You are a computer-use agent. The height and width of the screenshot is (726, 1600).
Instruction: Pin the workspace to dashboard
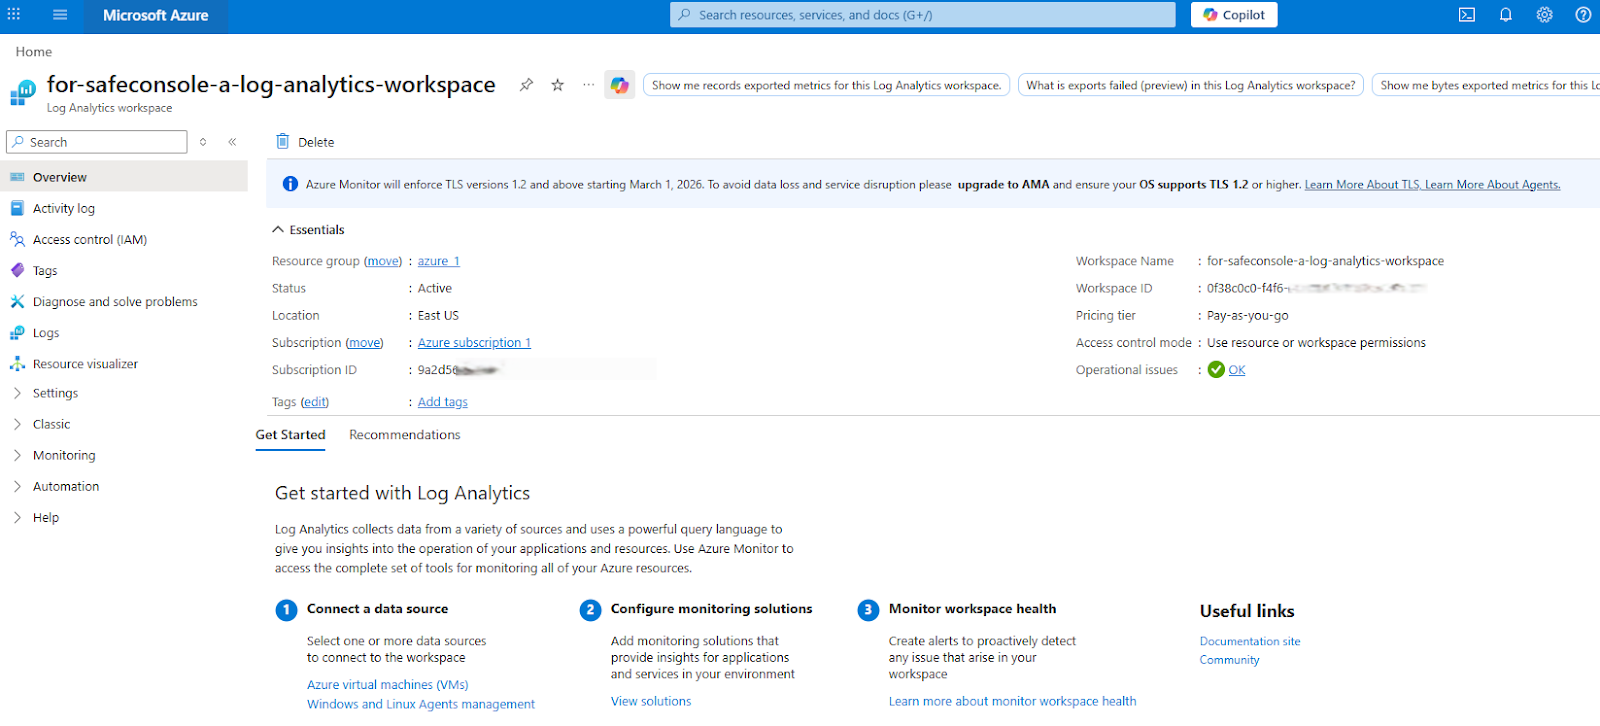point(526,85)
